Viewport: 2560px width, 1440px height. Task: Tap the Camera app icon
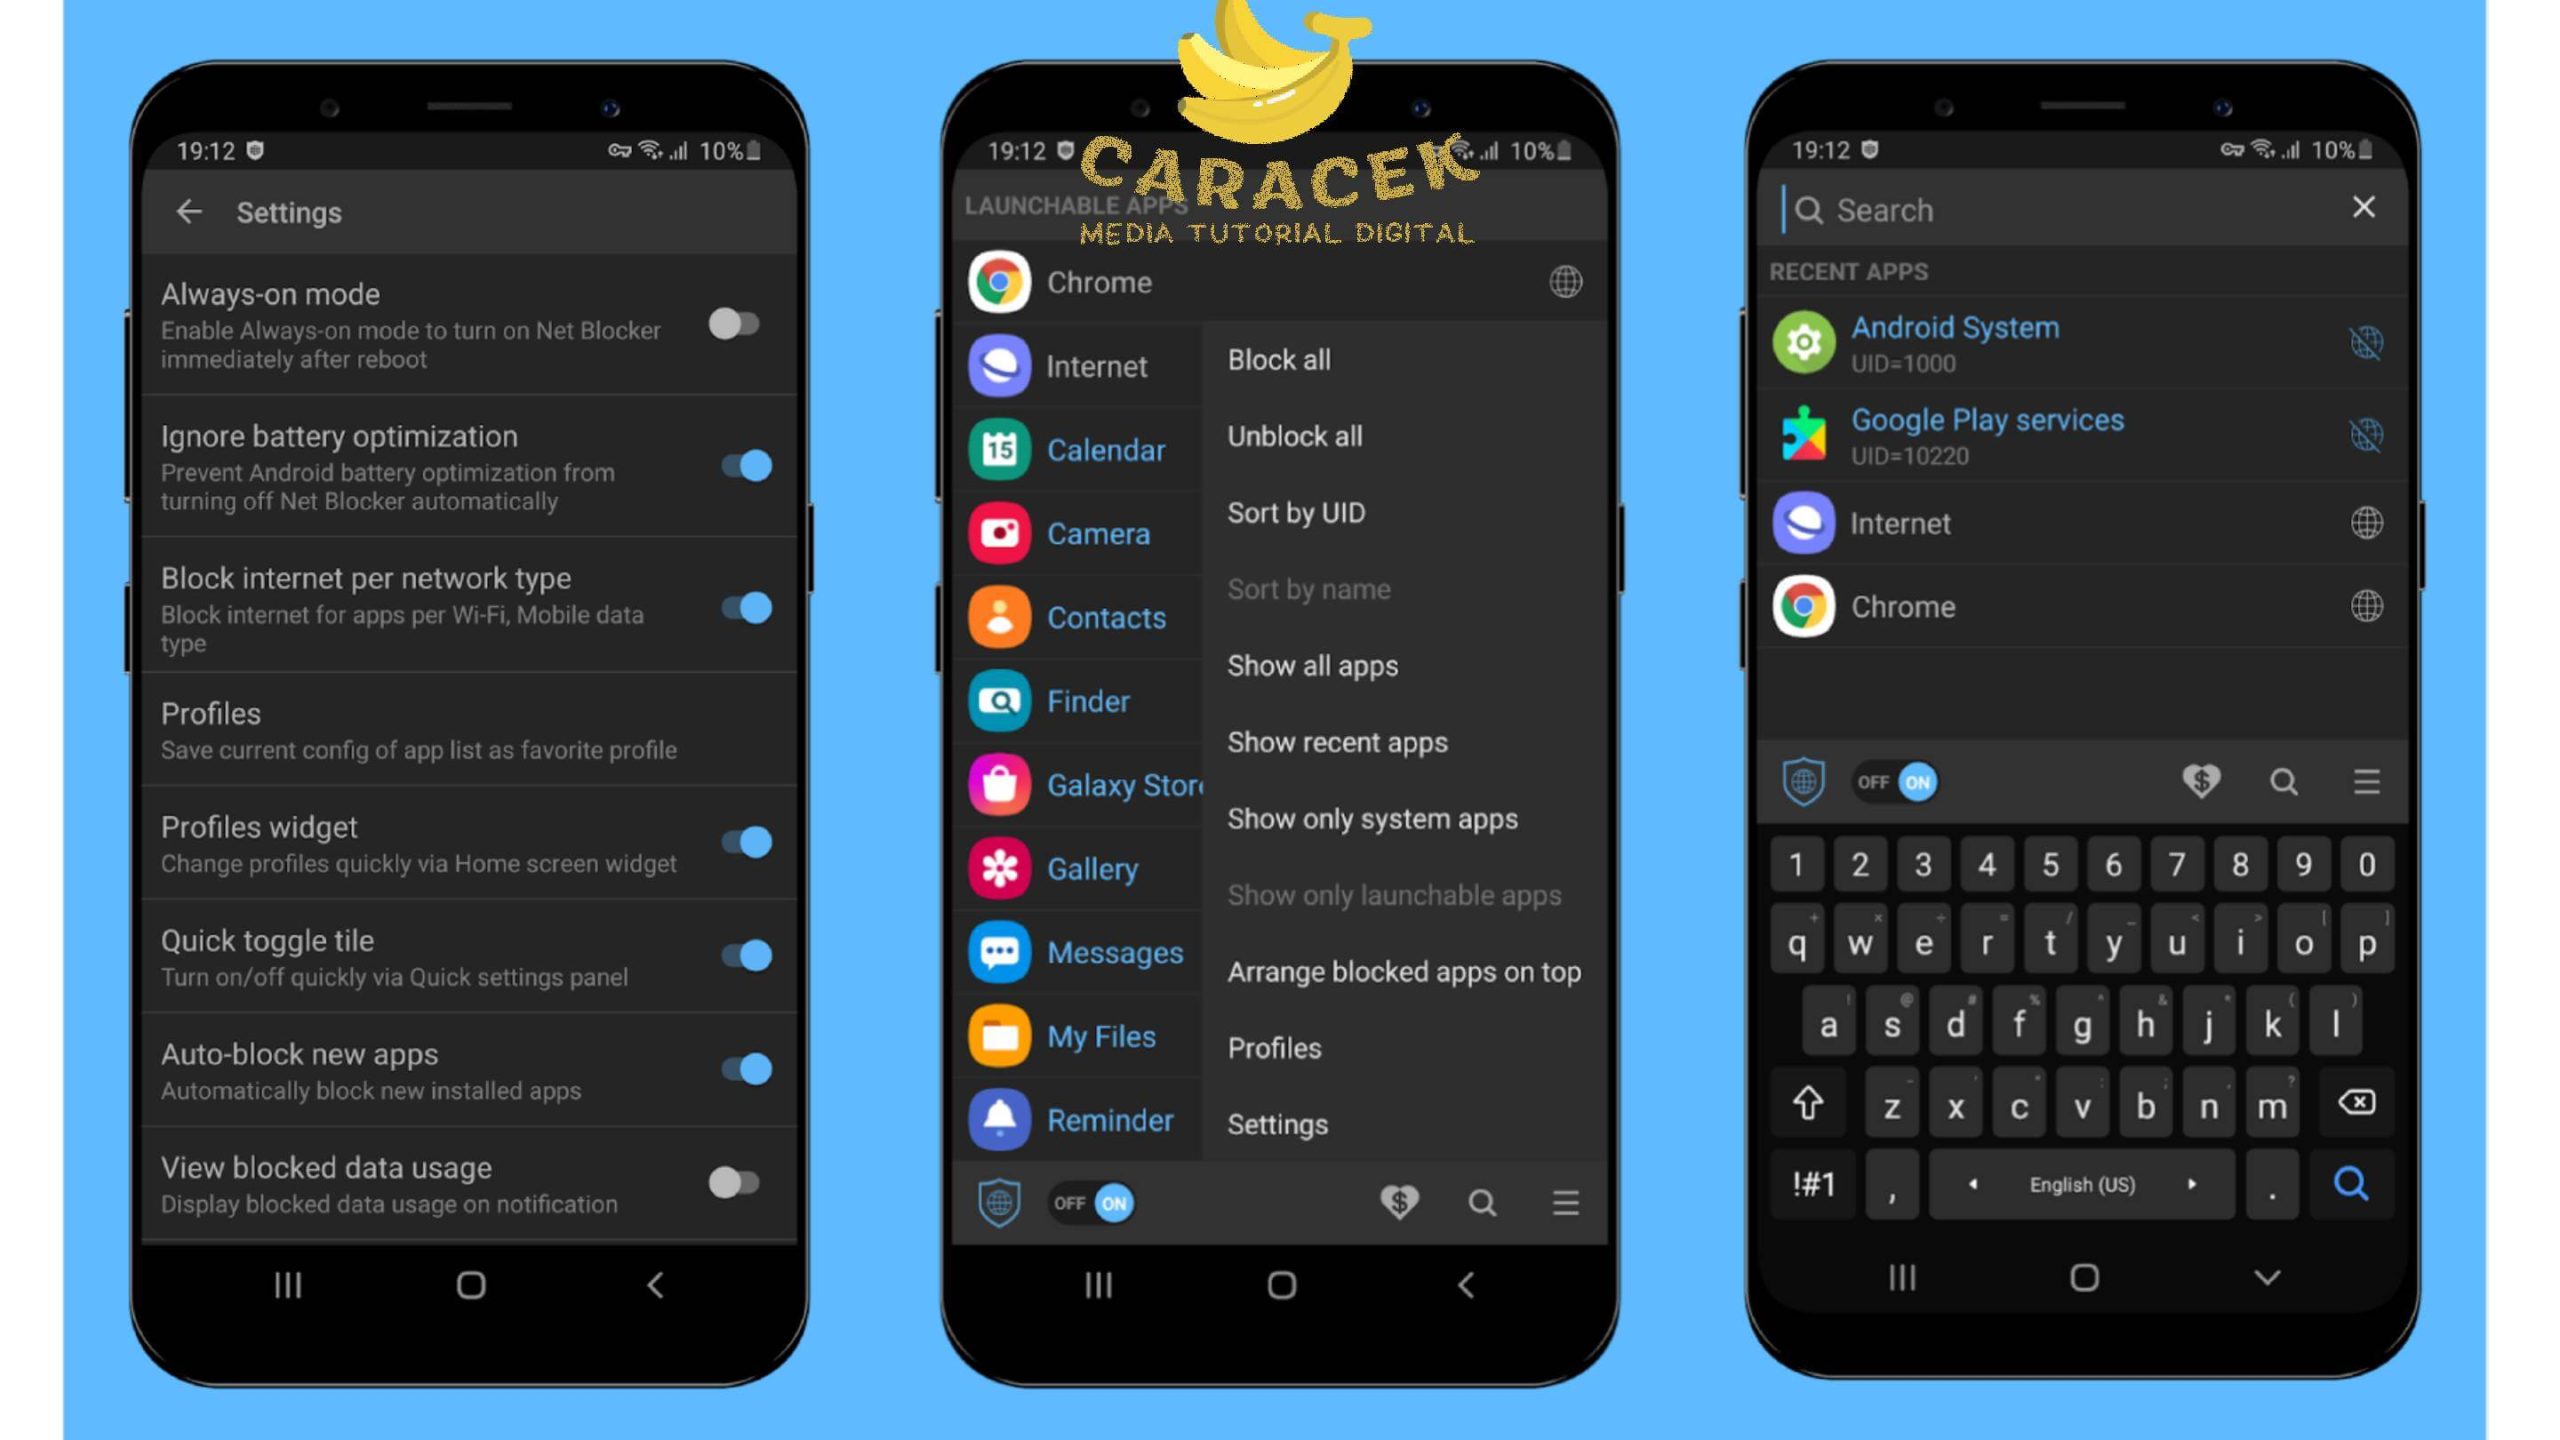tap(995, 533)
